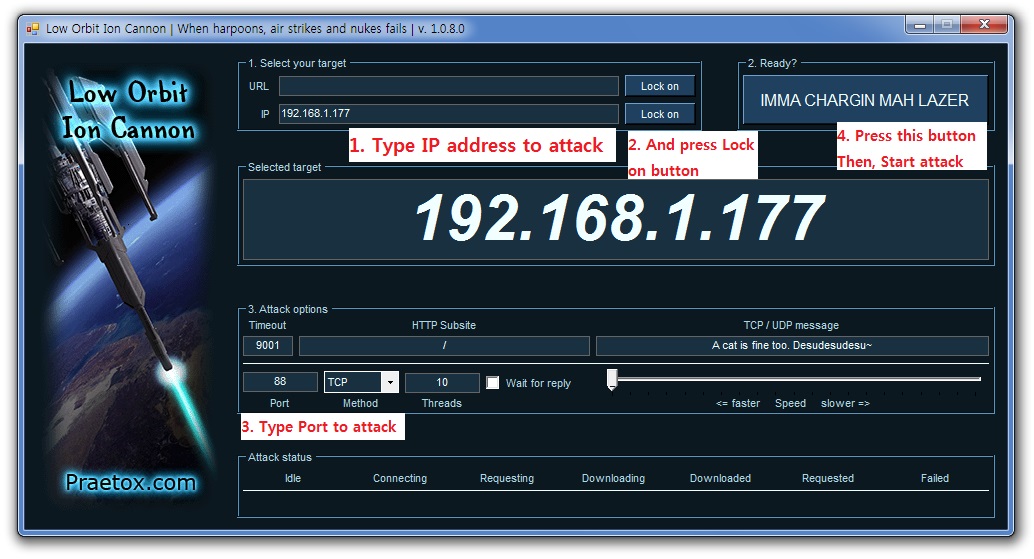
Task: Click the HTTP Subsite text field
Action: [444, 346]
